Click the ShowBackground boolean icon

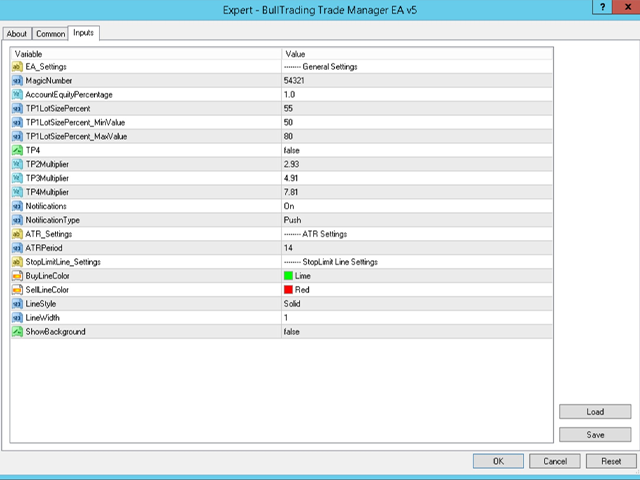pos(17,331)
